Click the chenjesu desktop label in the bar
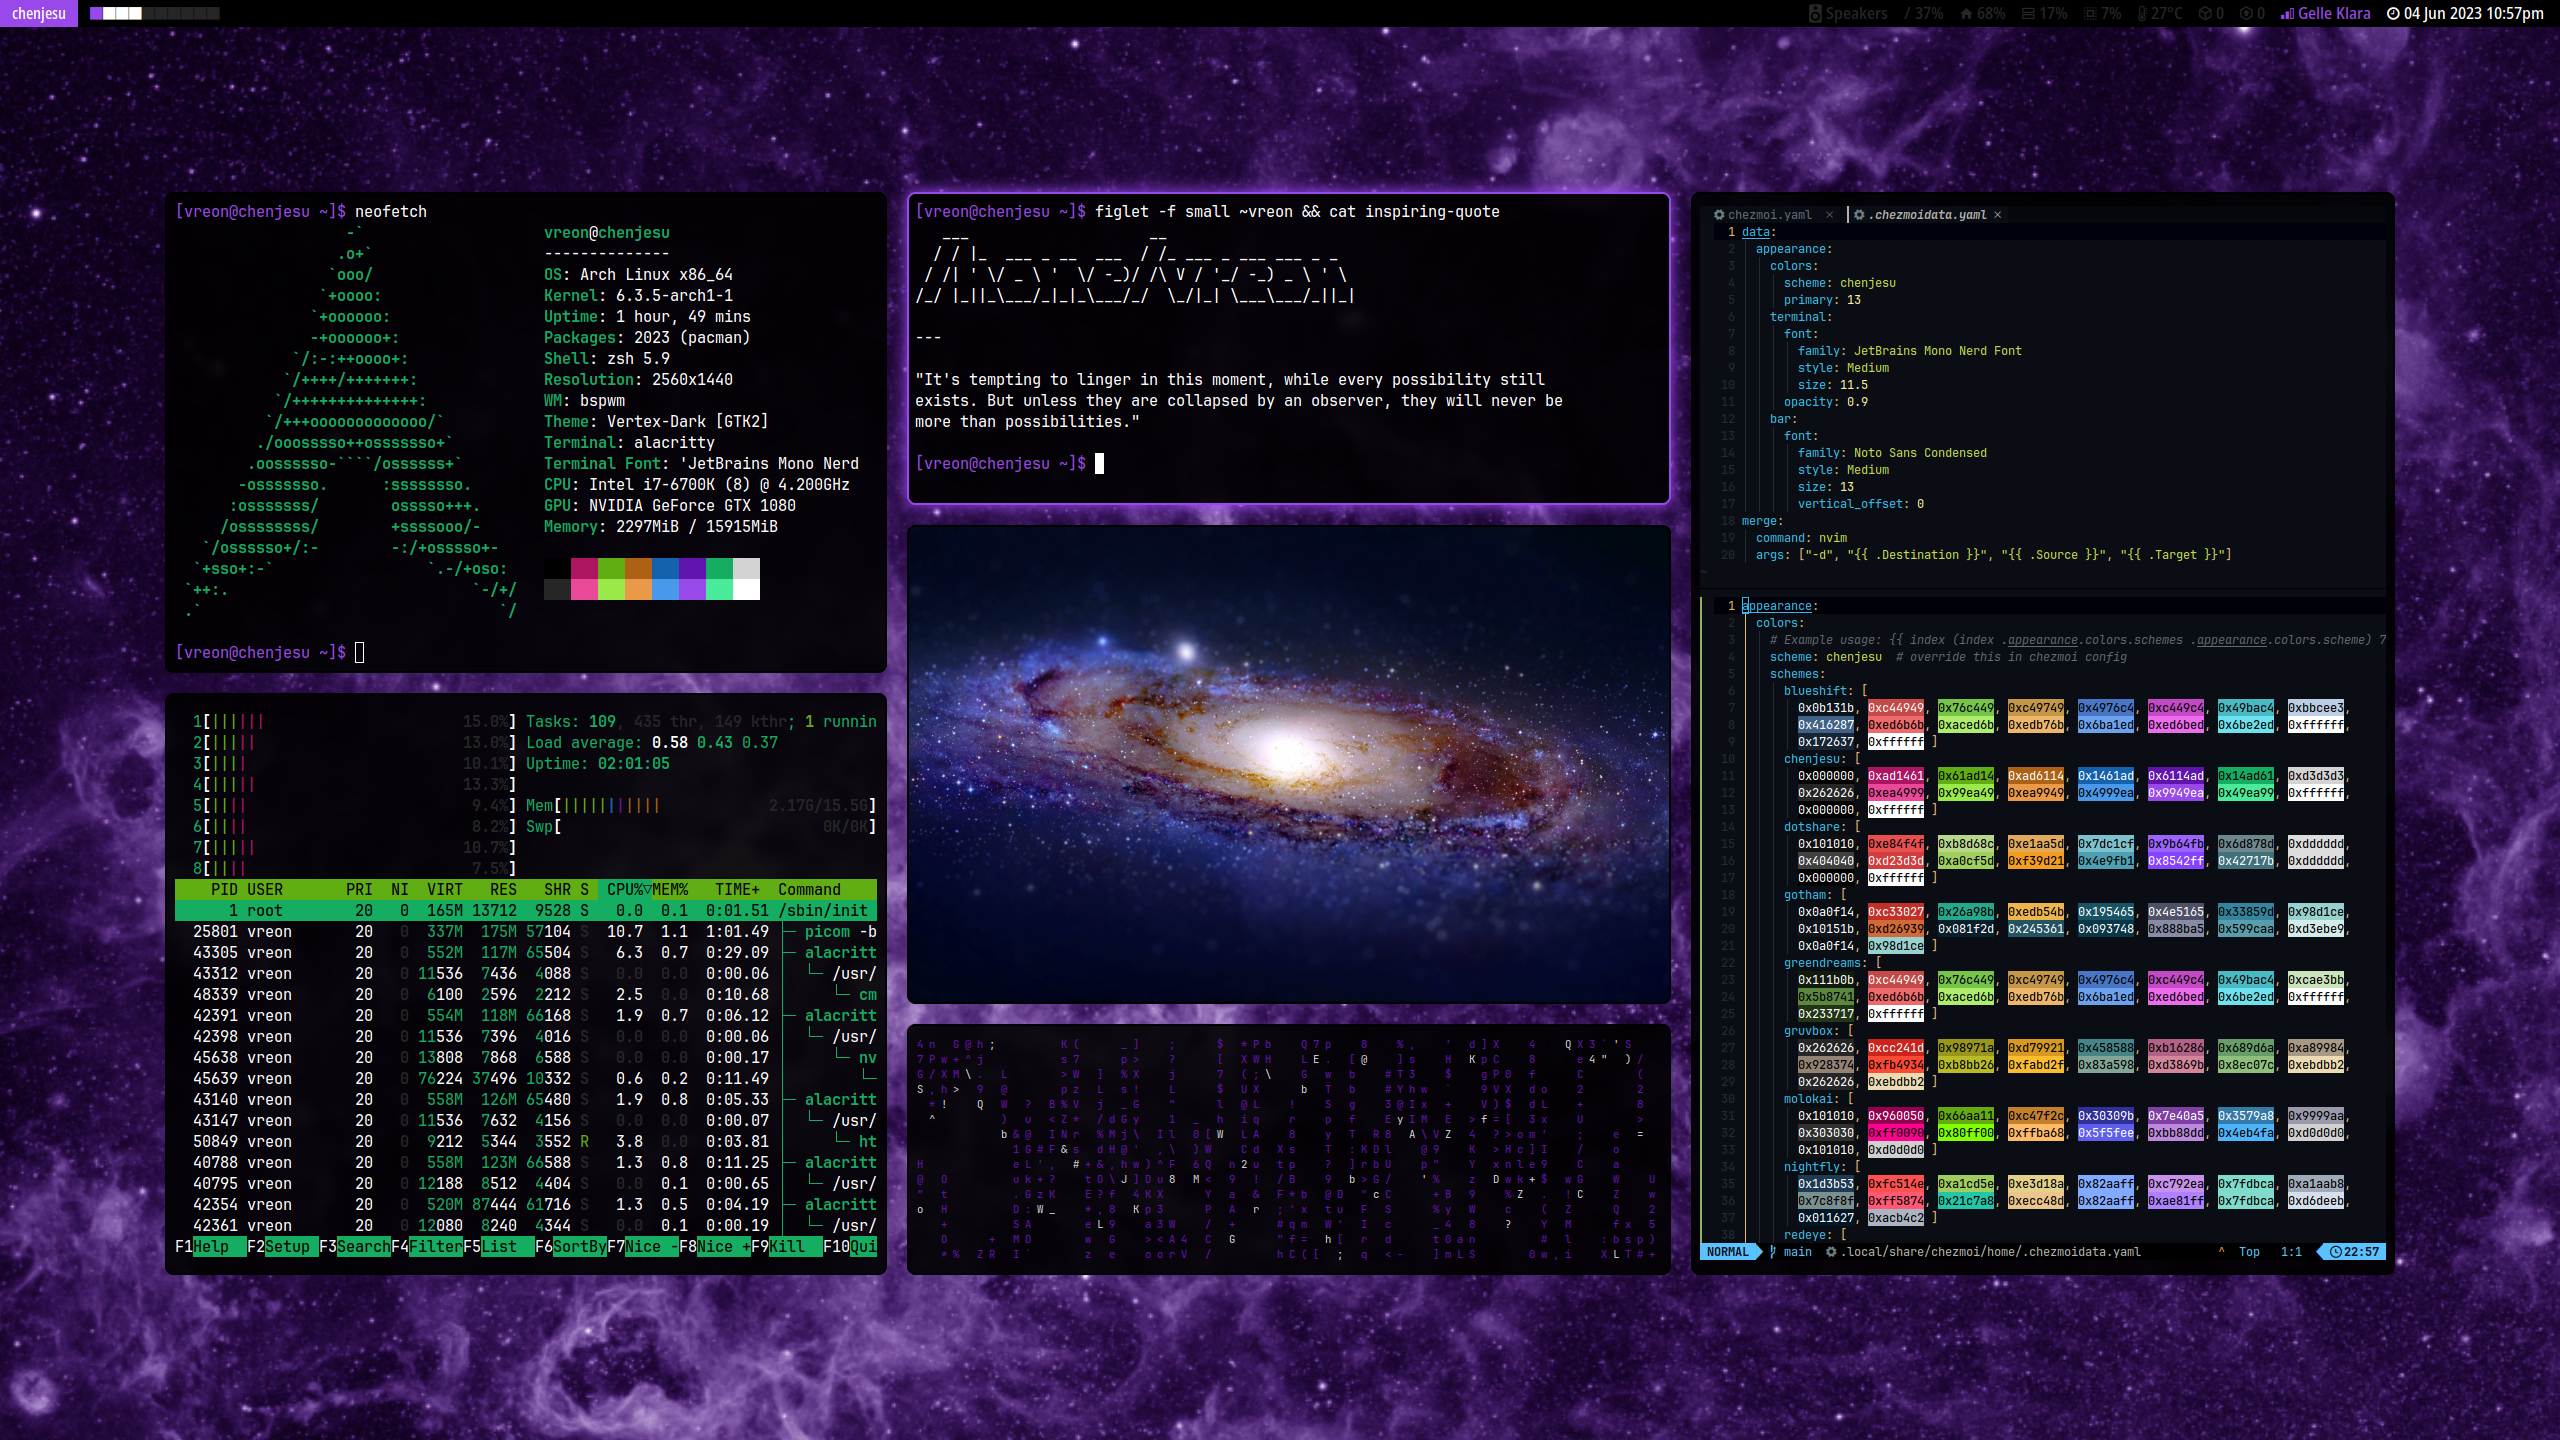The image size is (2560, 1440). tap(39, 13)
